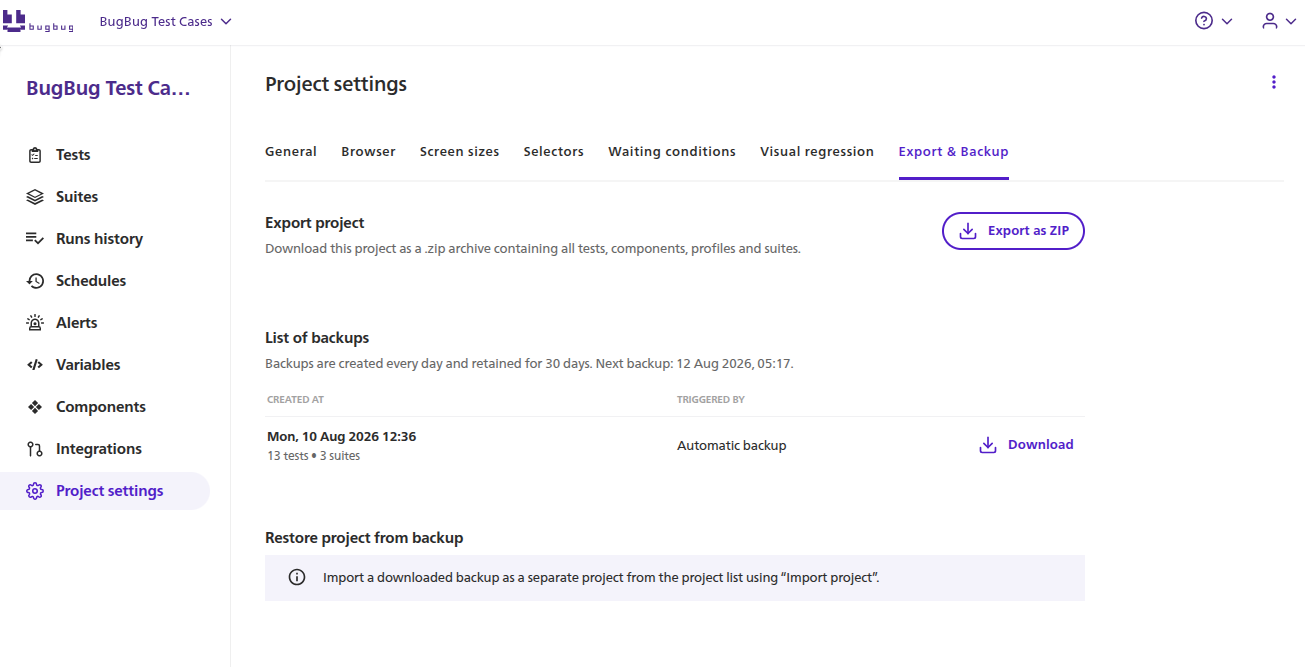Click the backup retention note with next backup time

coord(529,364)
